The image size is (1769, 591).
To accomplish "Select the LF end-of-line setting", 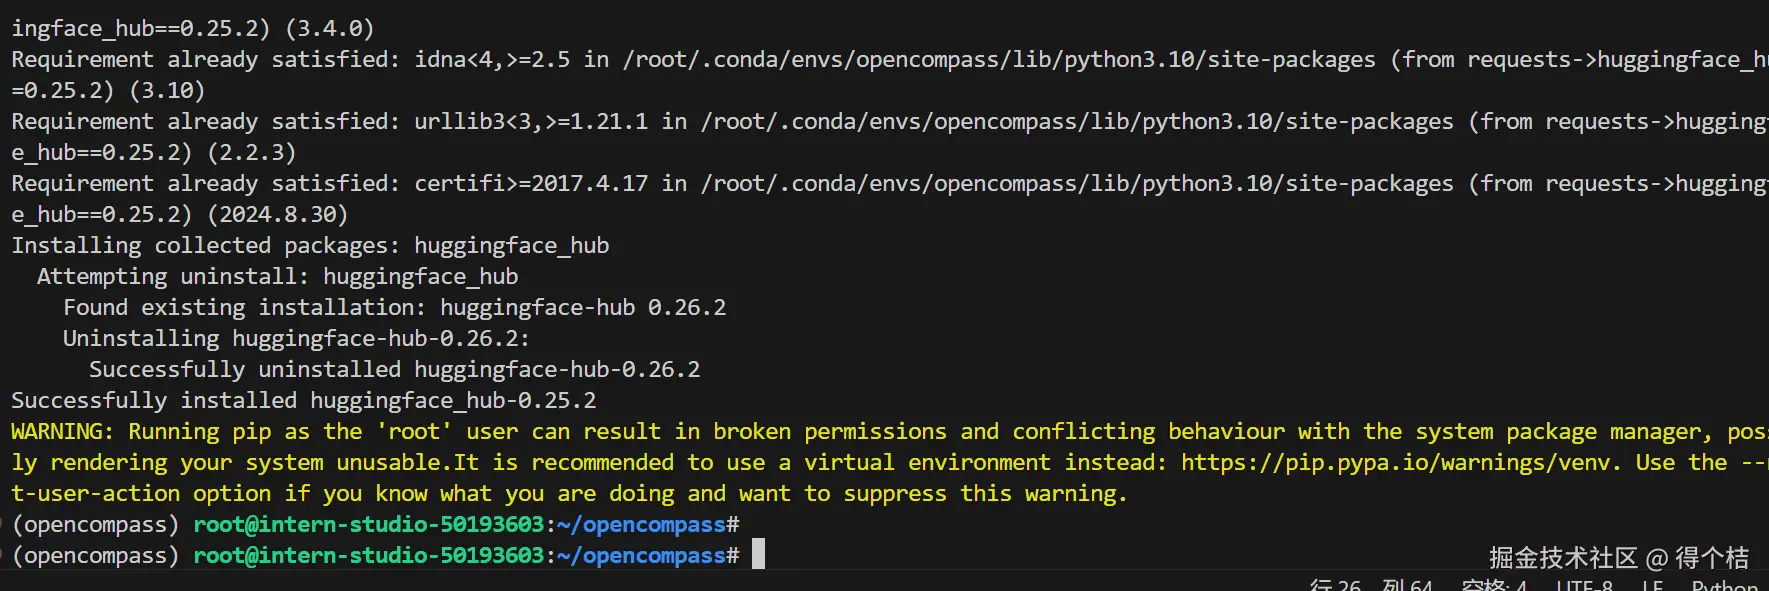I will [1652, 585].
